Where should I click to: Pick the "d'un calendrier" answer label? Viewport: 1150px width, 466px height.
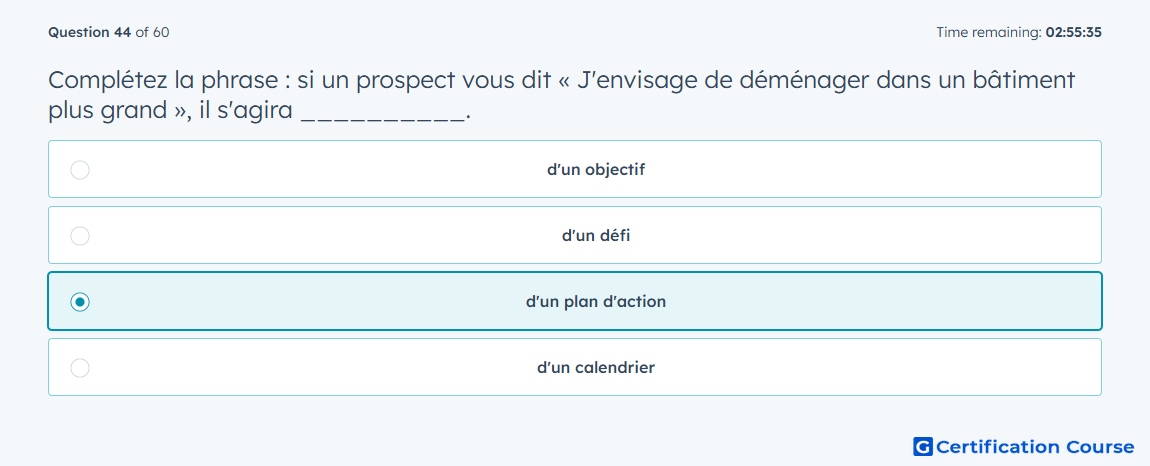[596, 368]
